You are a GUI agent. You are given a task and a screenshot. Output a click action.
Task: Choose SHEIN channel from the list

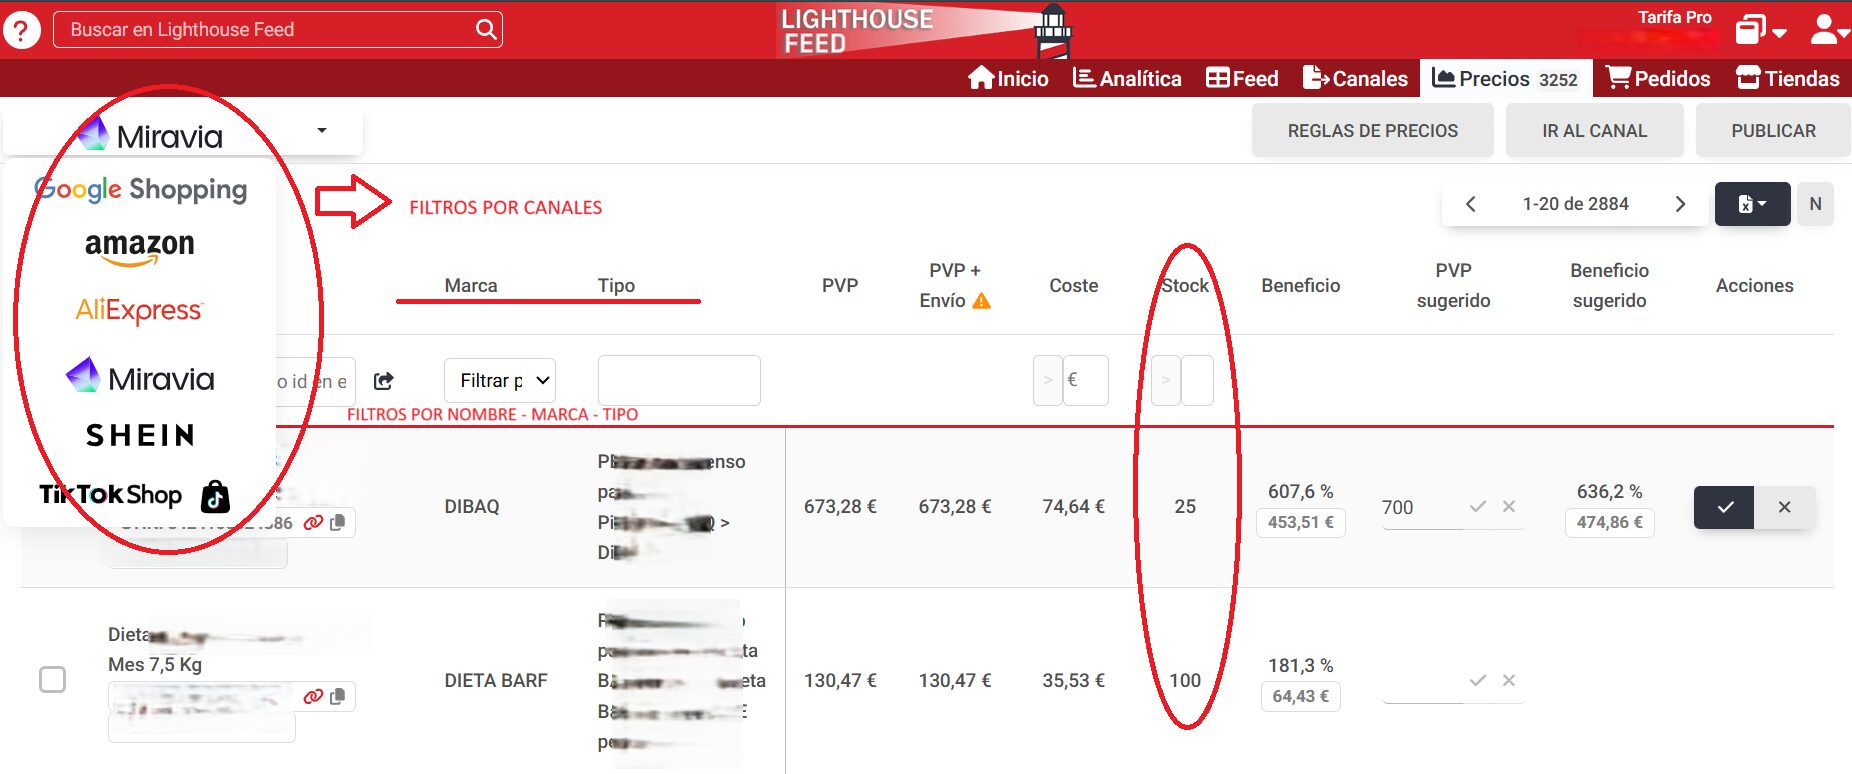pos(140,435)
